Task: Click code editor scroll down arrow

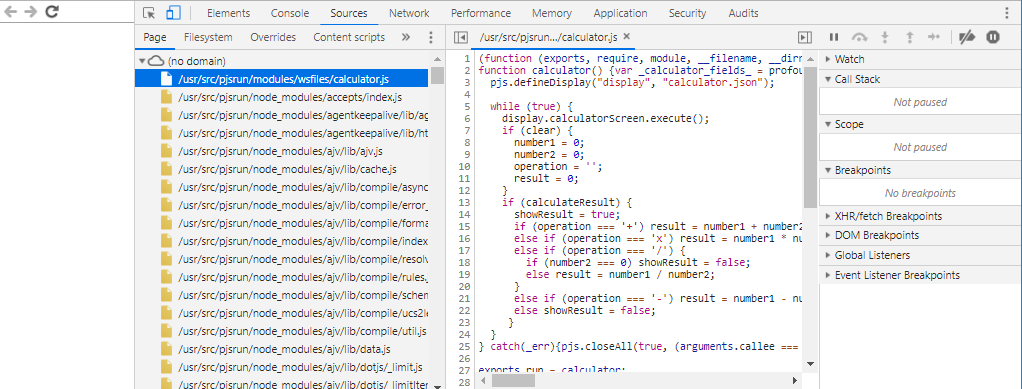Action: 810,364
